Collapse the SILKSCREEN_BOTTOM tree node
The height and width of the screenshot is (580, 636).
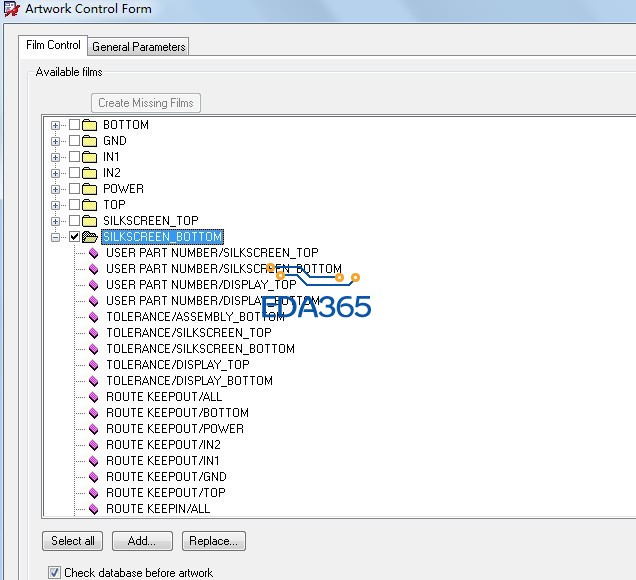click(56, 237)
